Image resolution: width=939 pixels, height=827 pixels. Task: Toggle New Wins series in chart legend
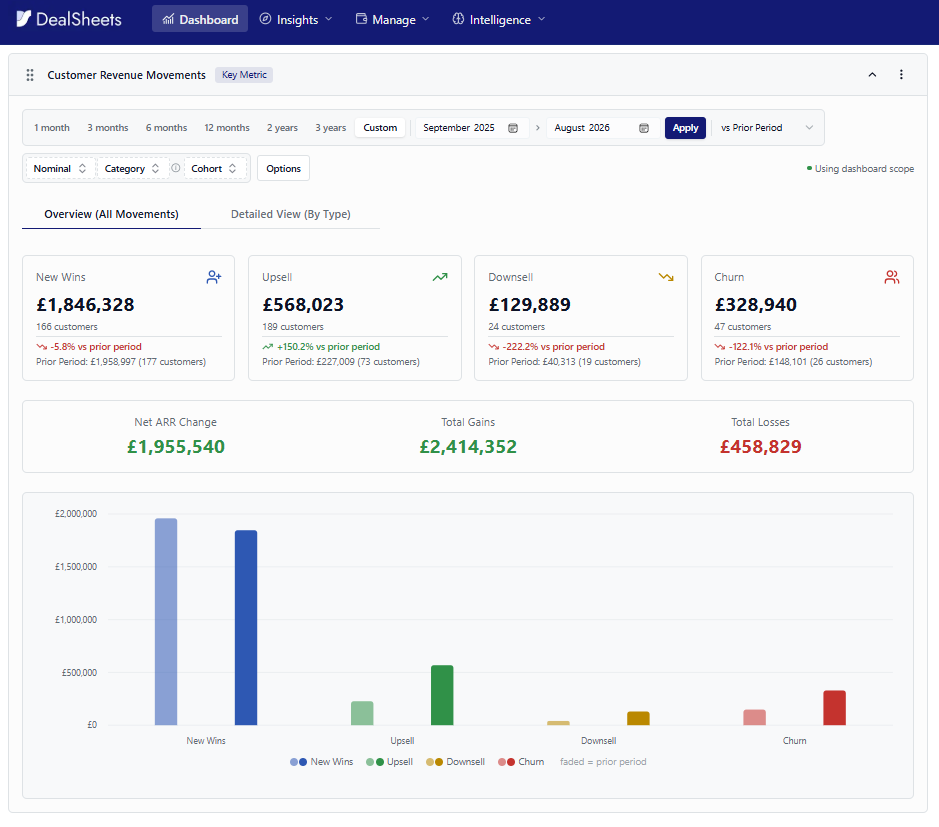click(x=322, y=762)
